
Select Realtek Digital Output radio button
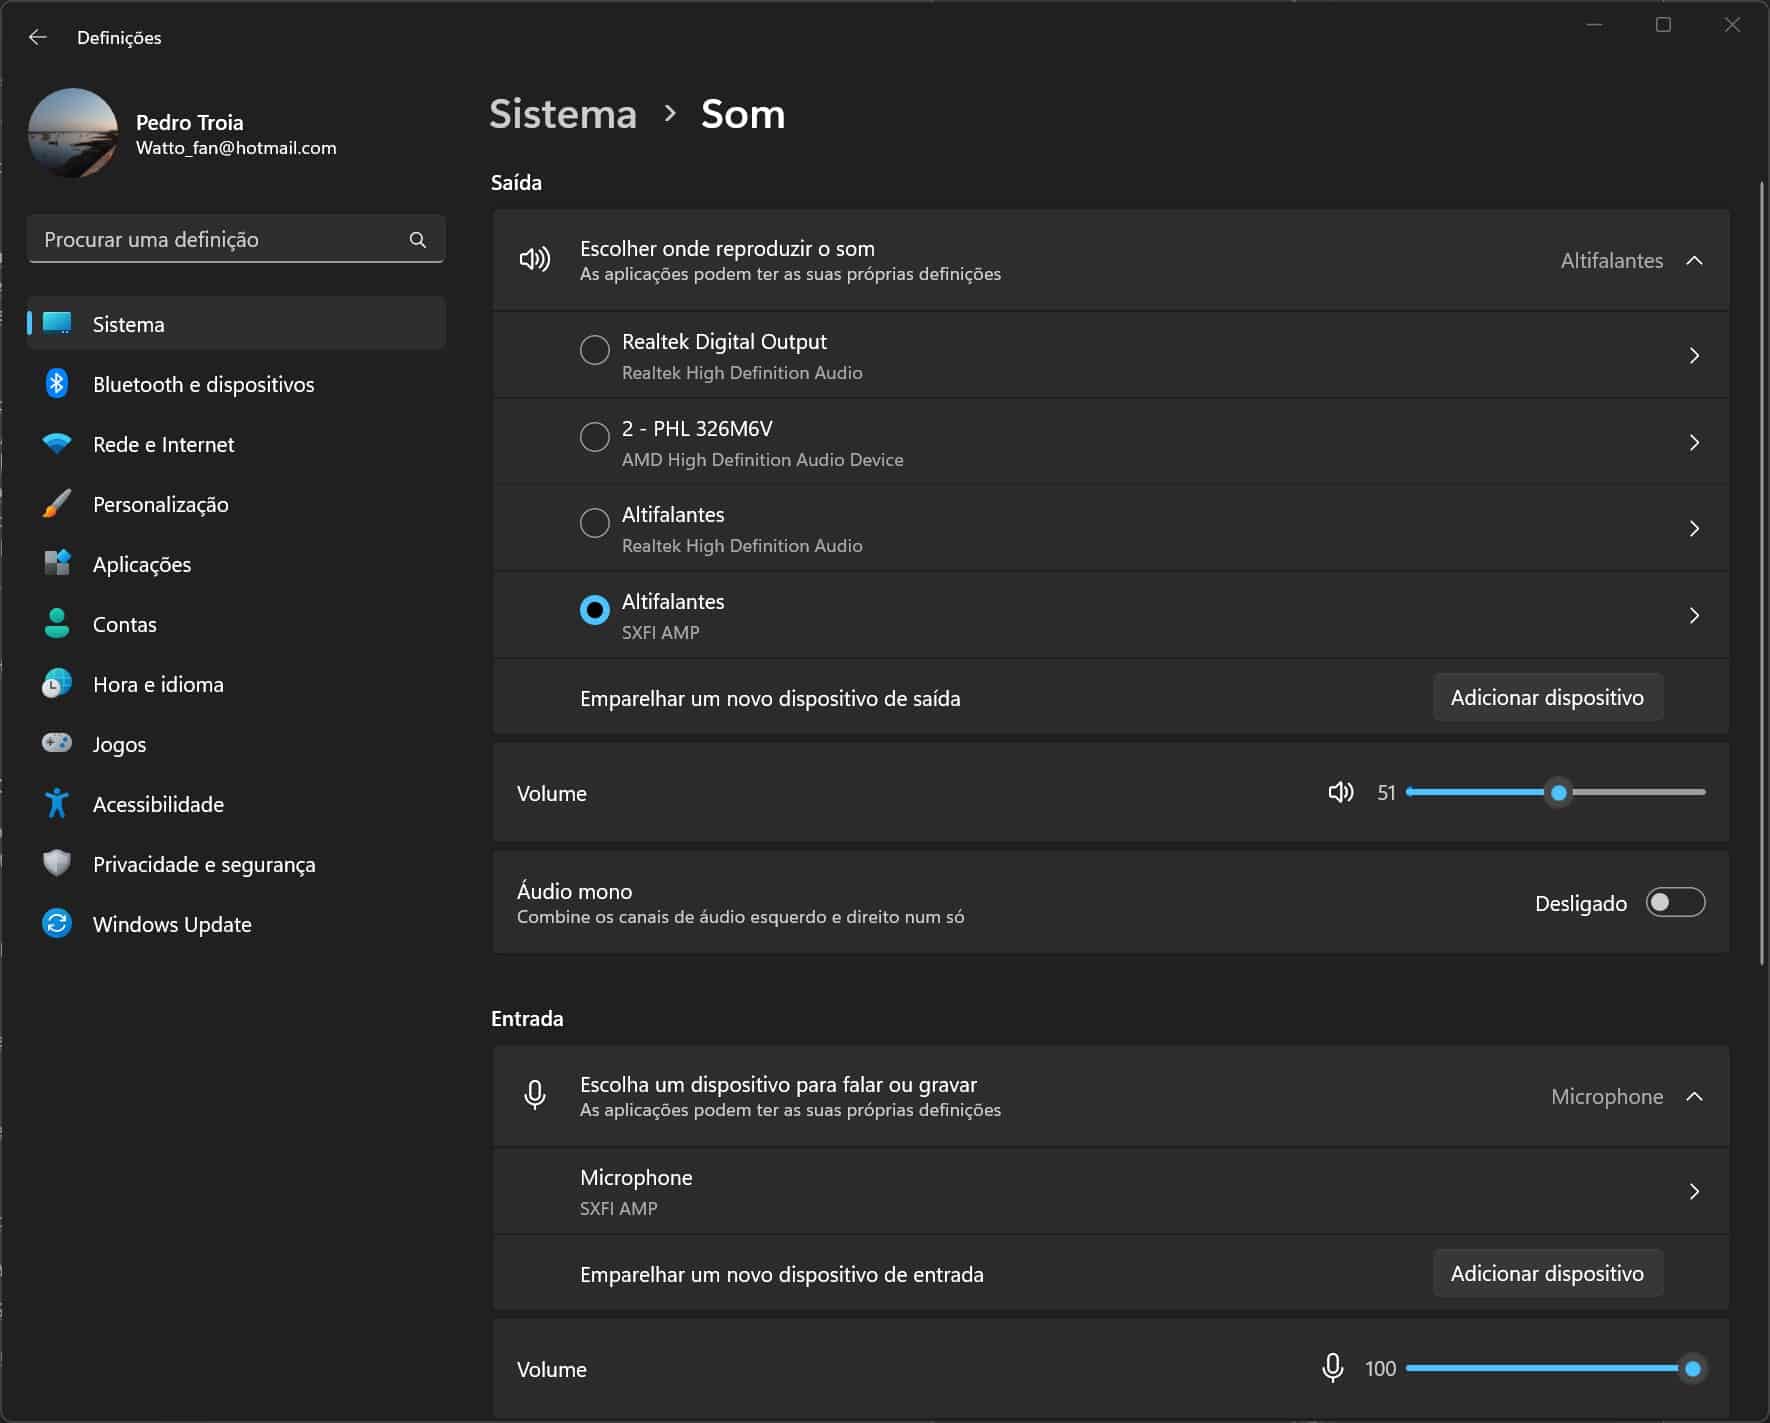tap(595, 350)
